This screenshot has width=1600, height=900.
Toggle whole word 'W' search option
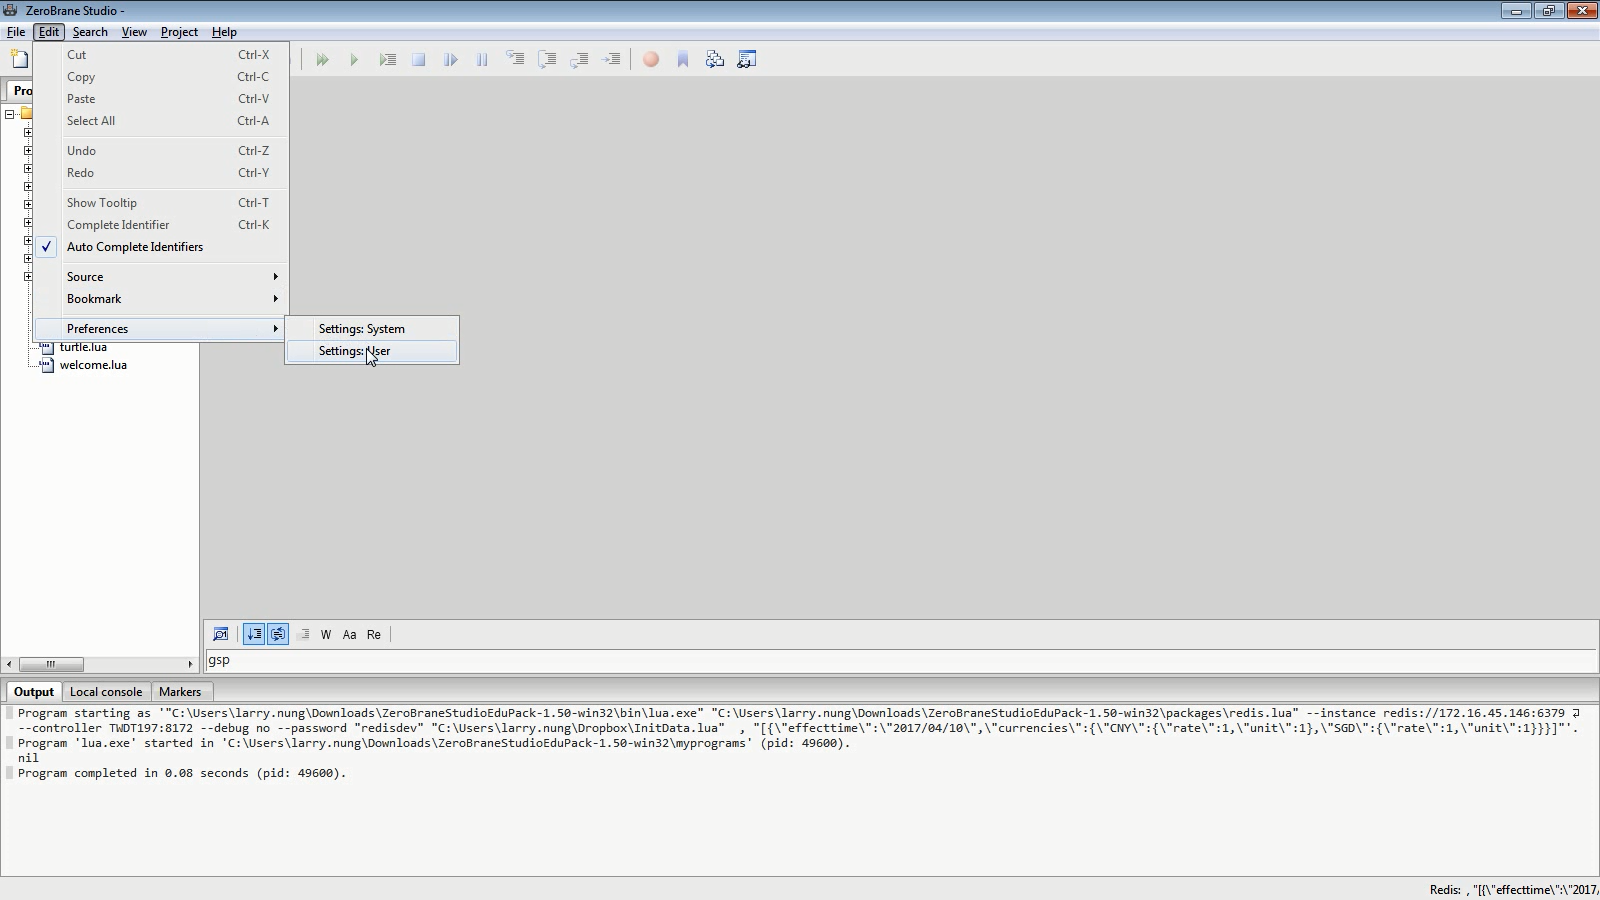pyautogui.click(x=326, y=634)
